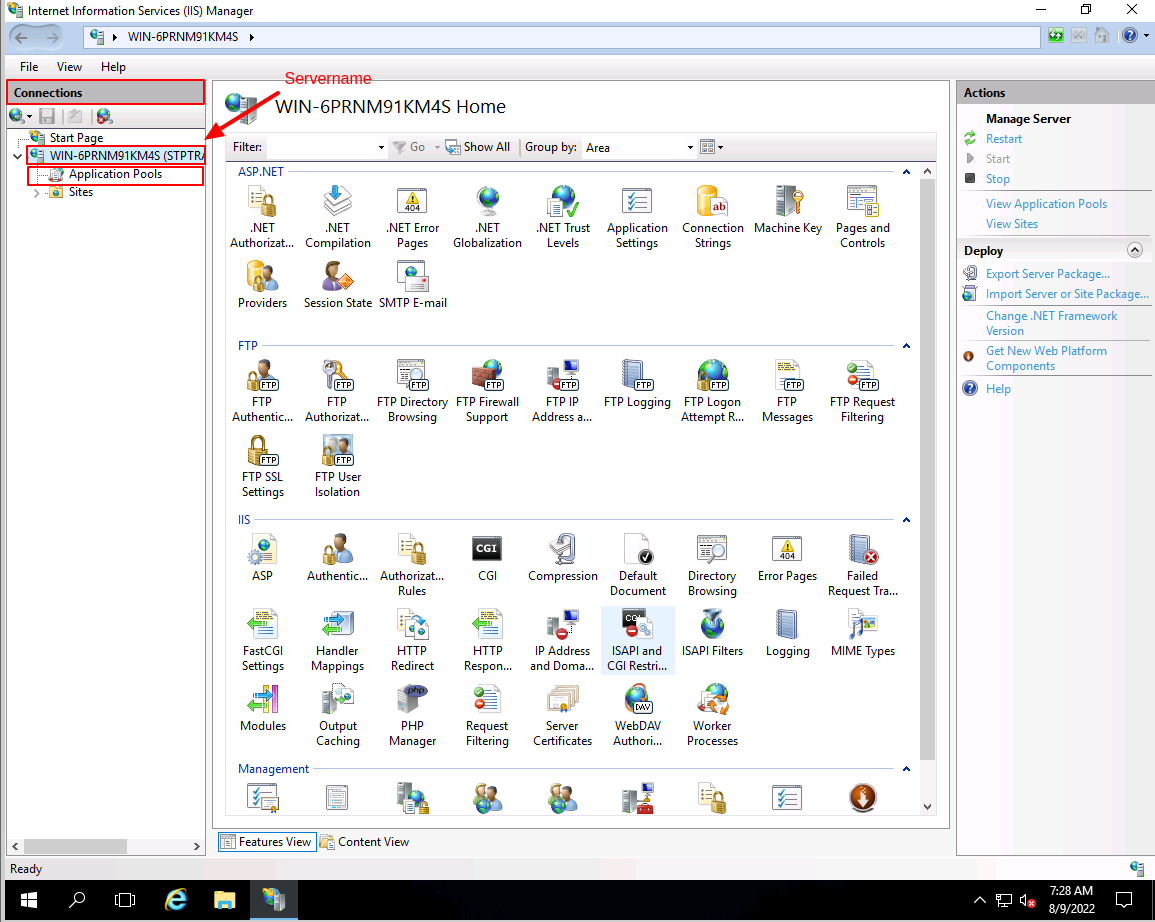The height and width of the screenshot is (922, 1155).
Task: Open Task View on the taskbar
Action: (125, 899)
